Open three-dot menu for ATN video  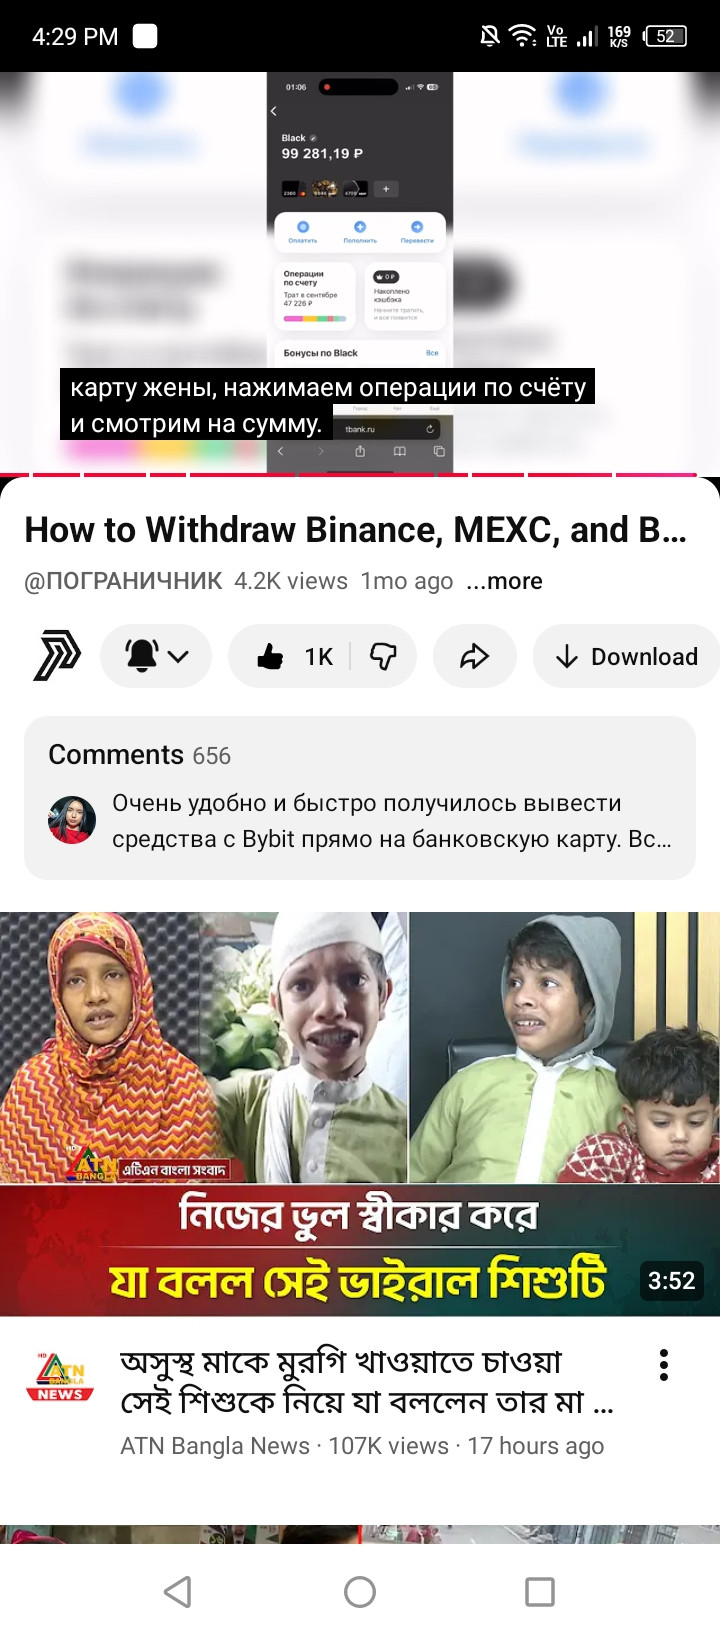[663, 1365]
